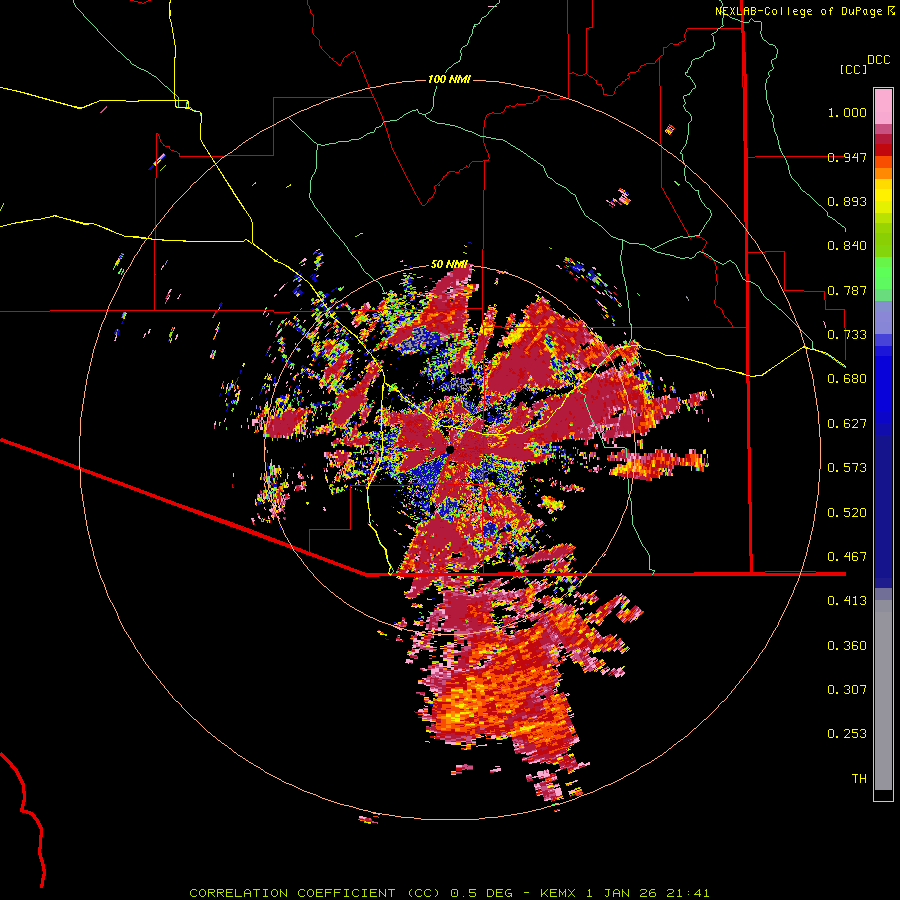Image resolution: width=900 pixels, height=900 pixels.
Task: Click the 100 NMI range ring label
Action: pyautogui.click(x=449, y=79)
